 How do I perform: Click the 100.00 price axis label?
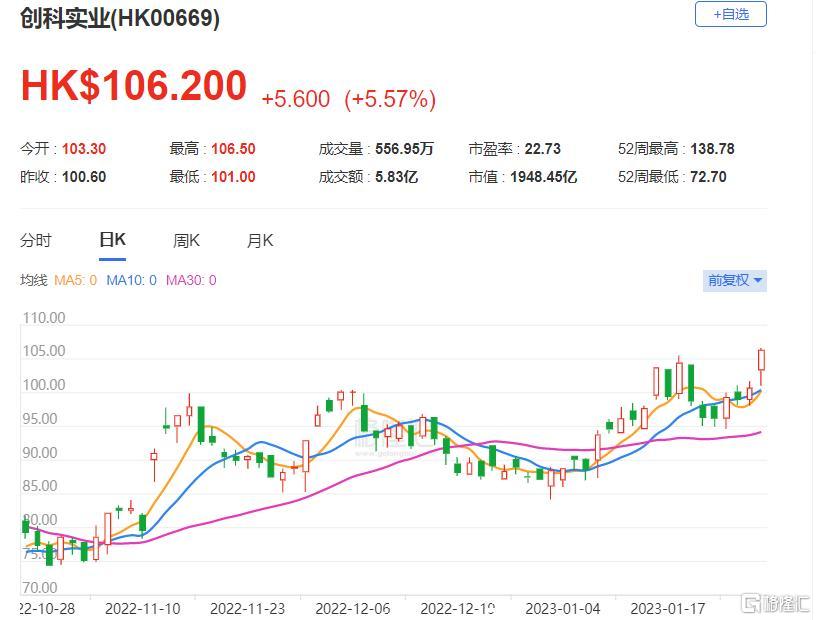(x=44, y=385)
